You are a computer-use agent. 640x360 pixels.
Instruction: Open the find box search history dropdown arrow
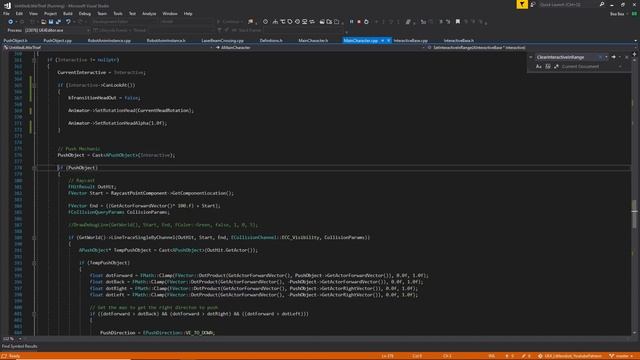pos(606,57)
